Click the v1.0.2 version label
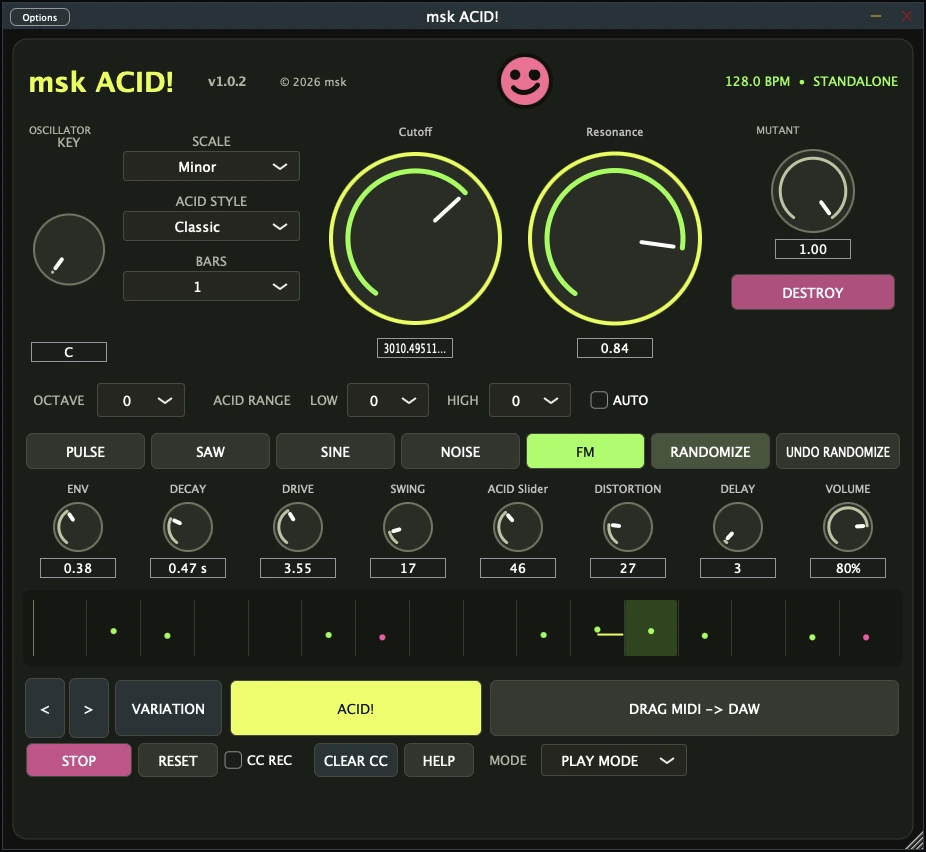 click(x=227, y=81)
